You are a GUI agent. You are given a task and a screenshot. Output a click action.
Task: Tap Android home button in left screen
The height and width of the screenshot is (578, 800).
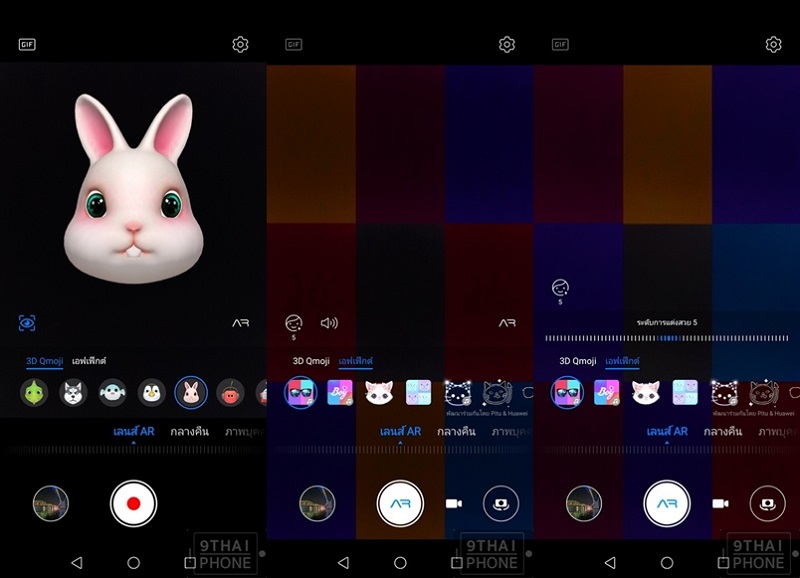134,563
